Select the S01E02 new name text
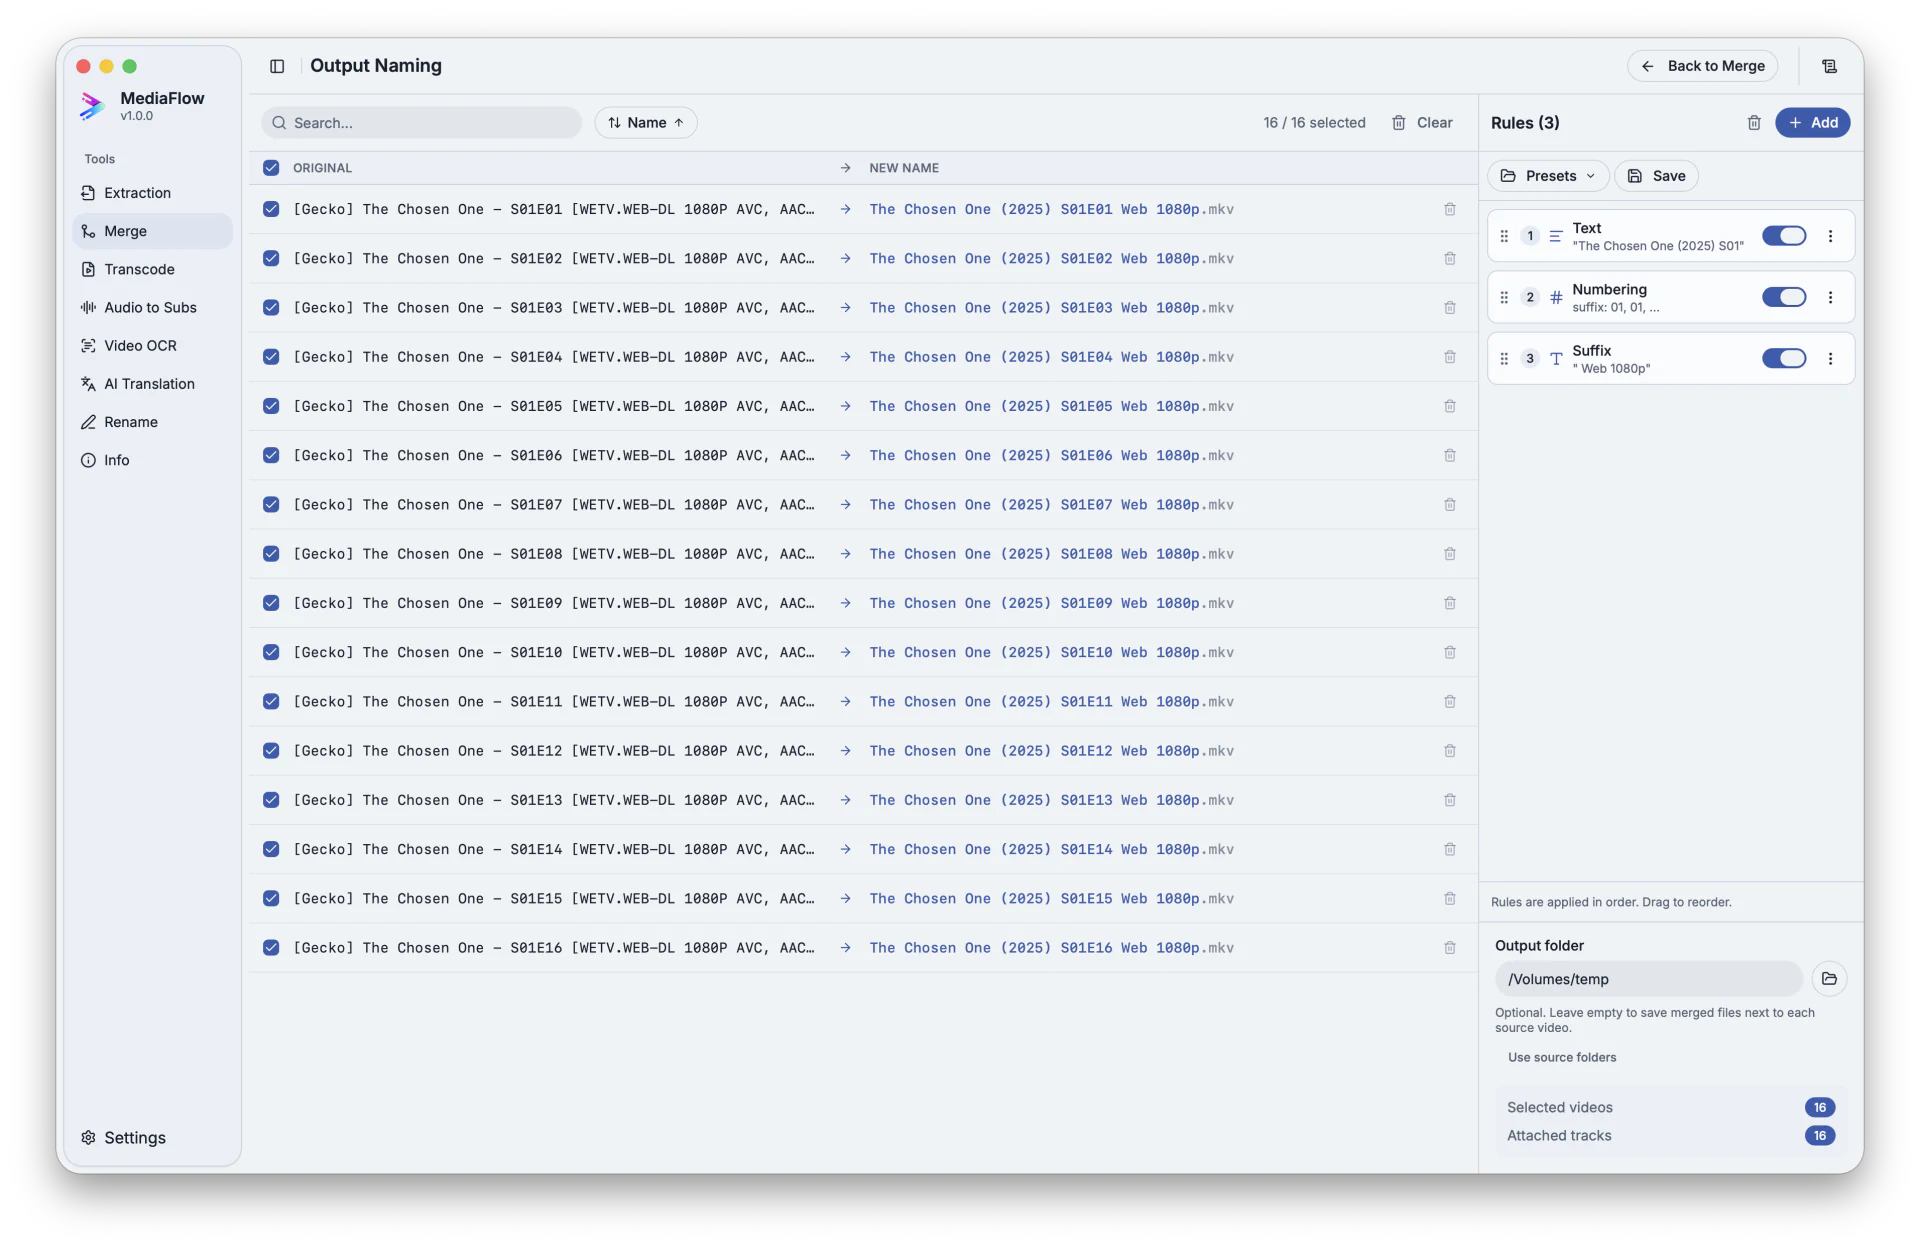The height and width of the screenshot is (1248, 1920). (1051, 259)
